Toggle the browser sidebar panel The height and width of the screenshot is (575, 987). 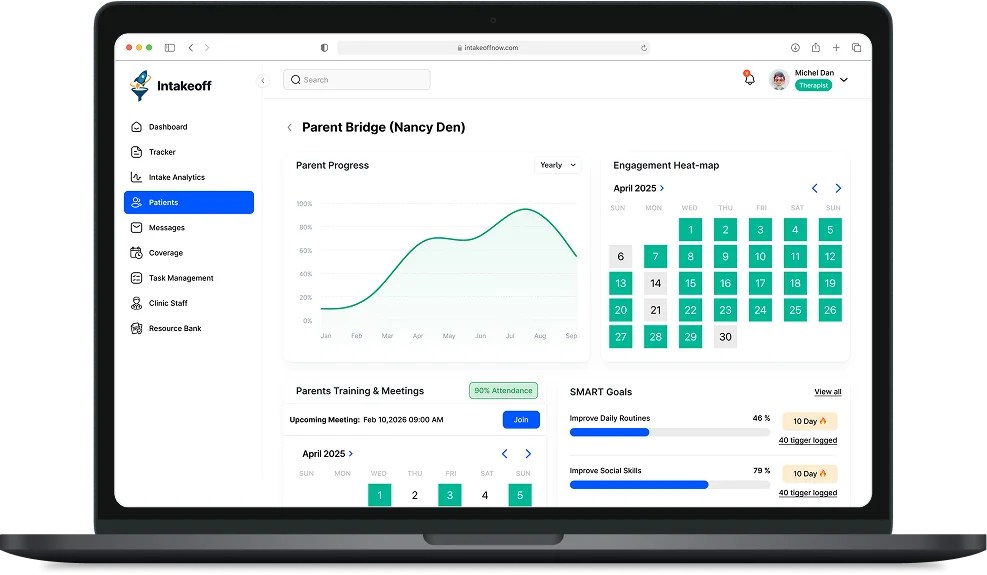(170, 48)
